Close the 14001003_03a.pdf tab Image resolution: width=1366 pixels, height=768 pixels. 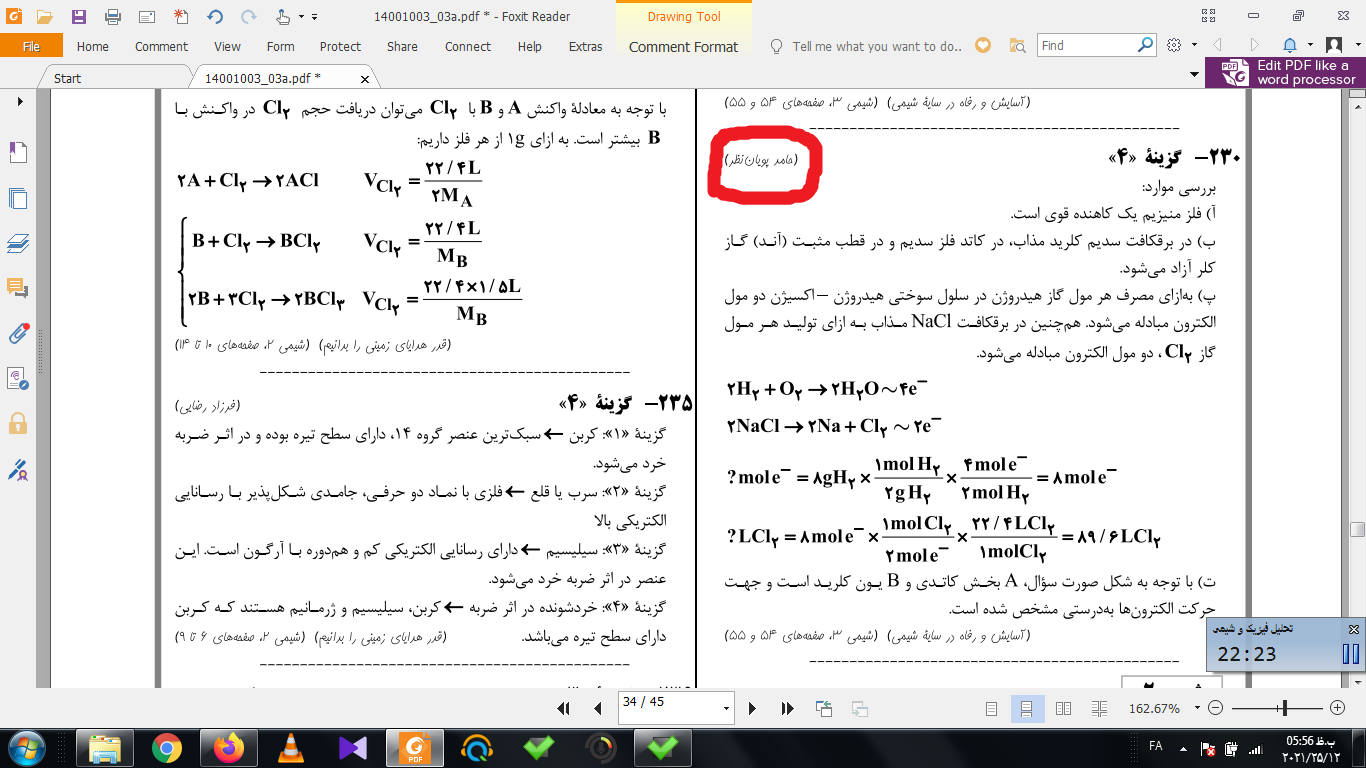[364, 78]
